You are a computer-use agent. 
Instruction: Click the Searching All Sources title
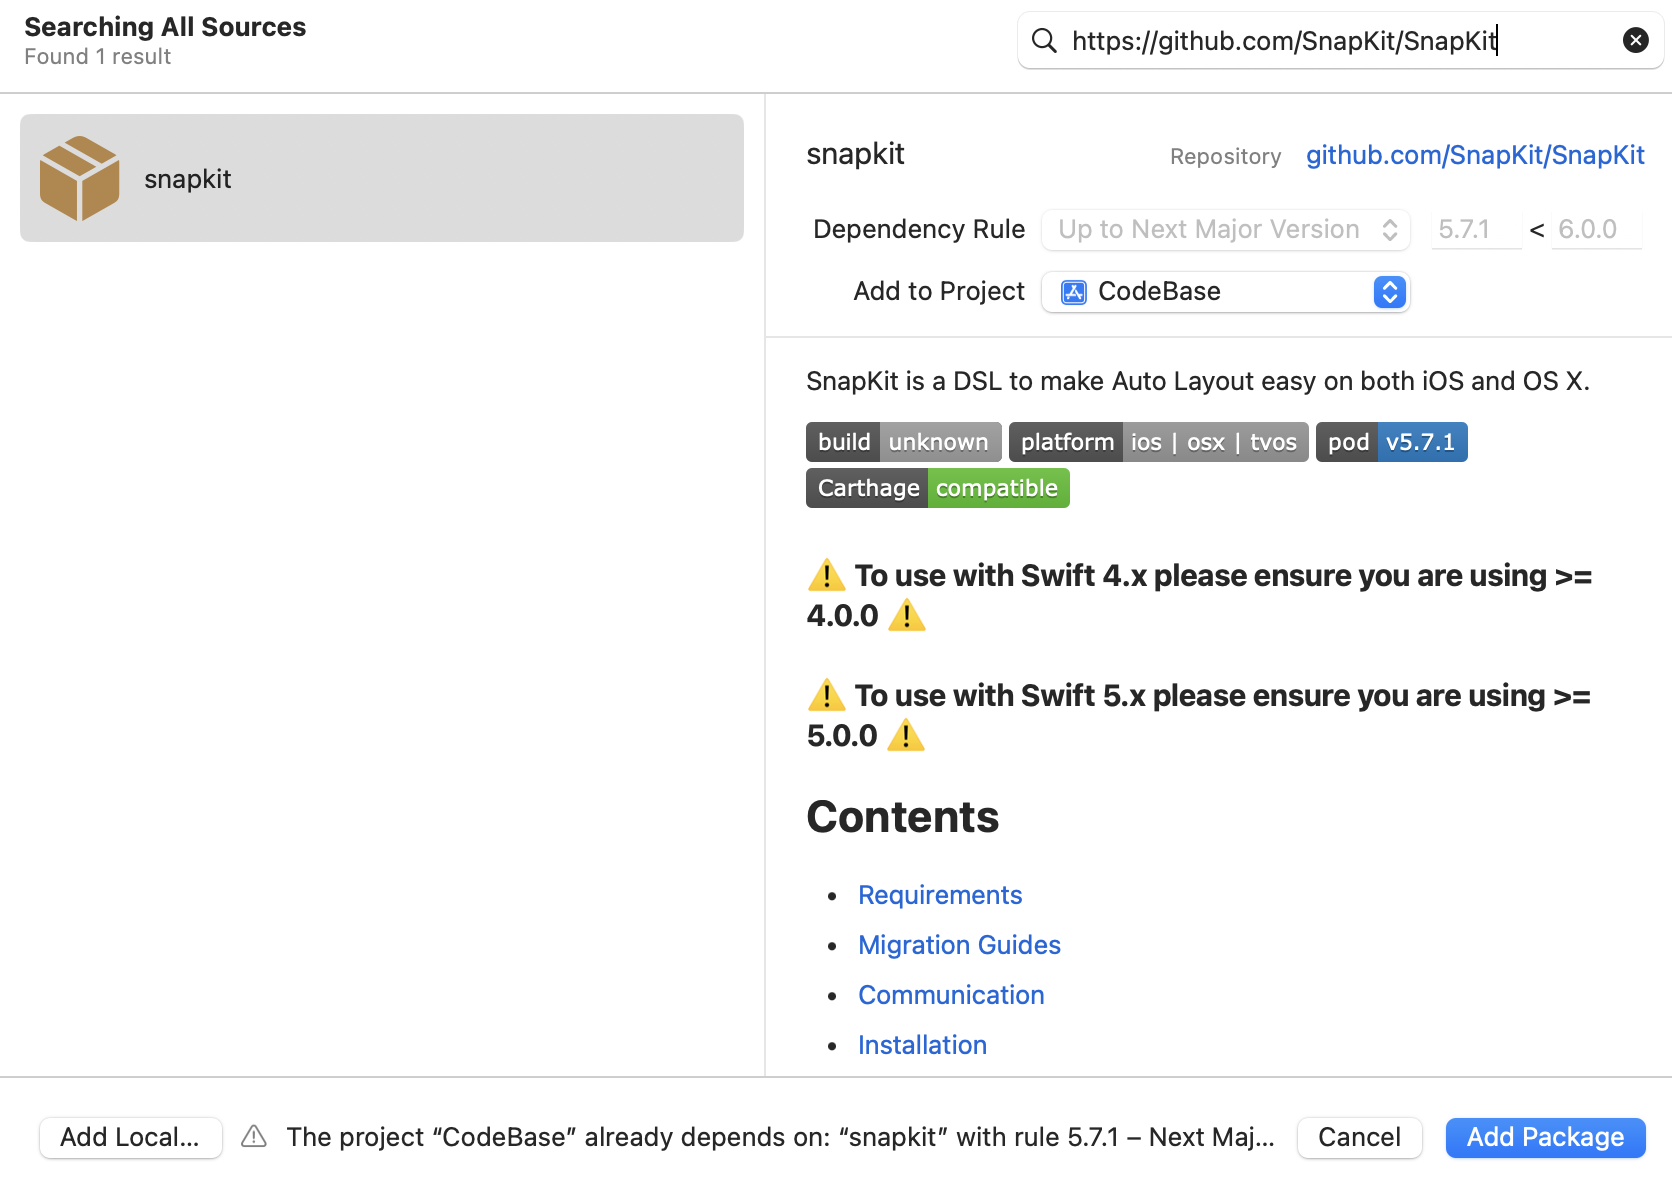coord(165,27)
